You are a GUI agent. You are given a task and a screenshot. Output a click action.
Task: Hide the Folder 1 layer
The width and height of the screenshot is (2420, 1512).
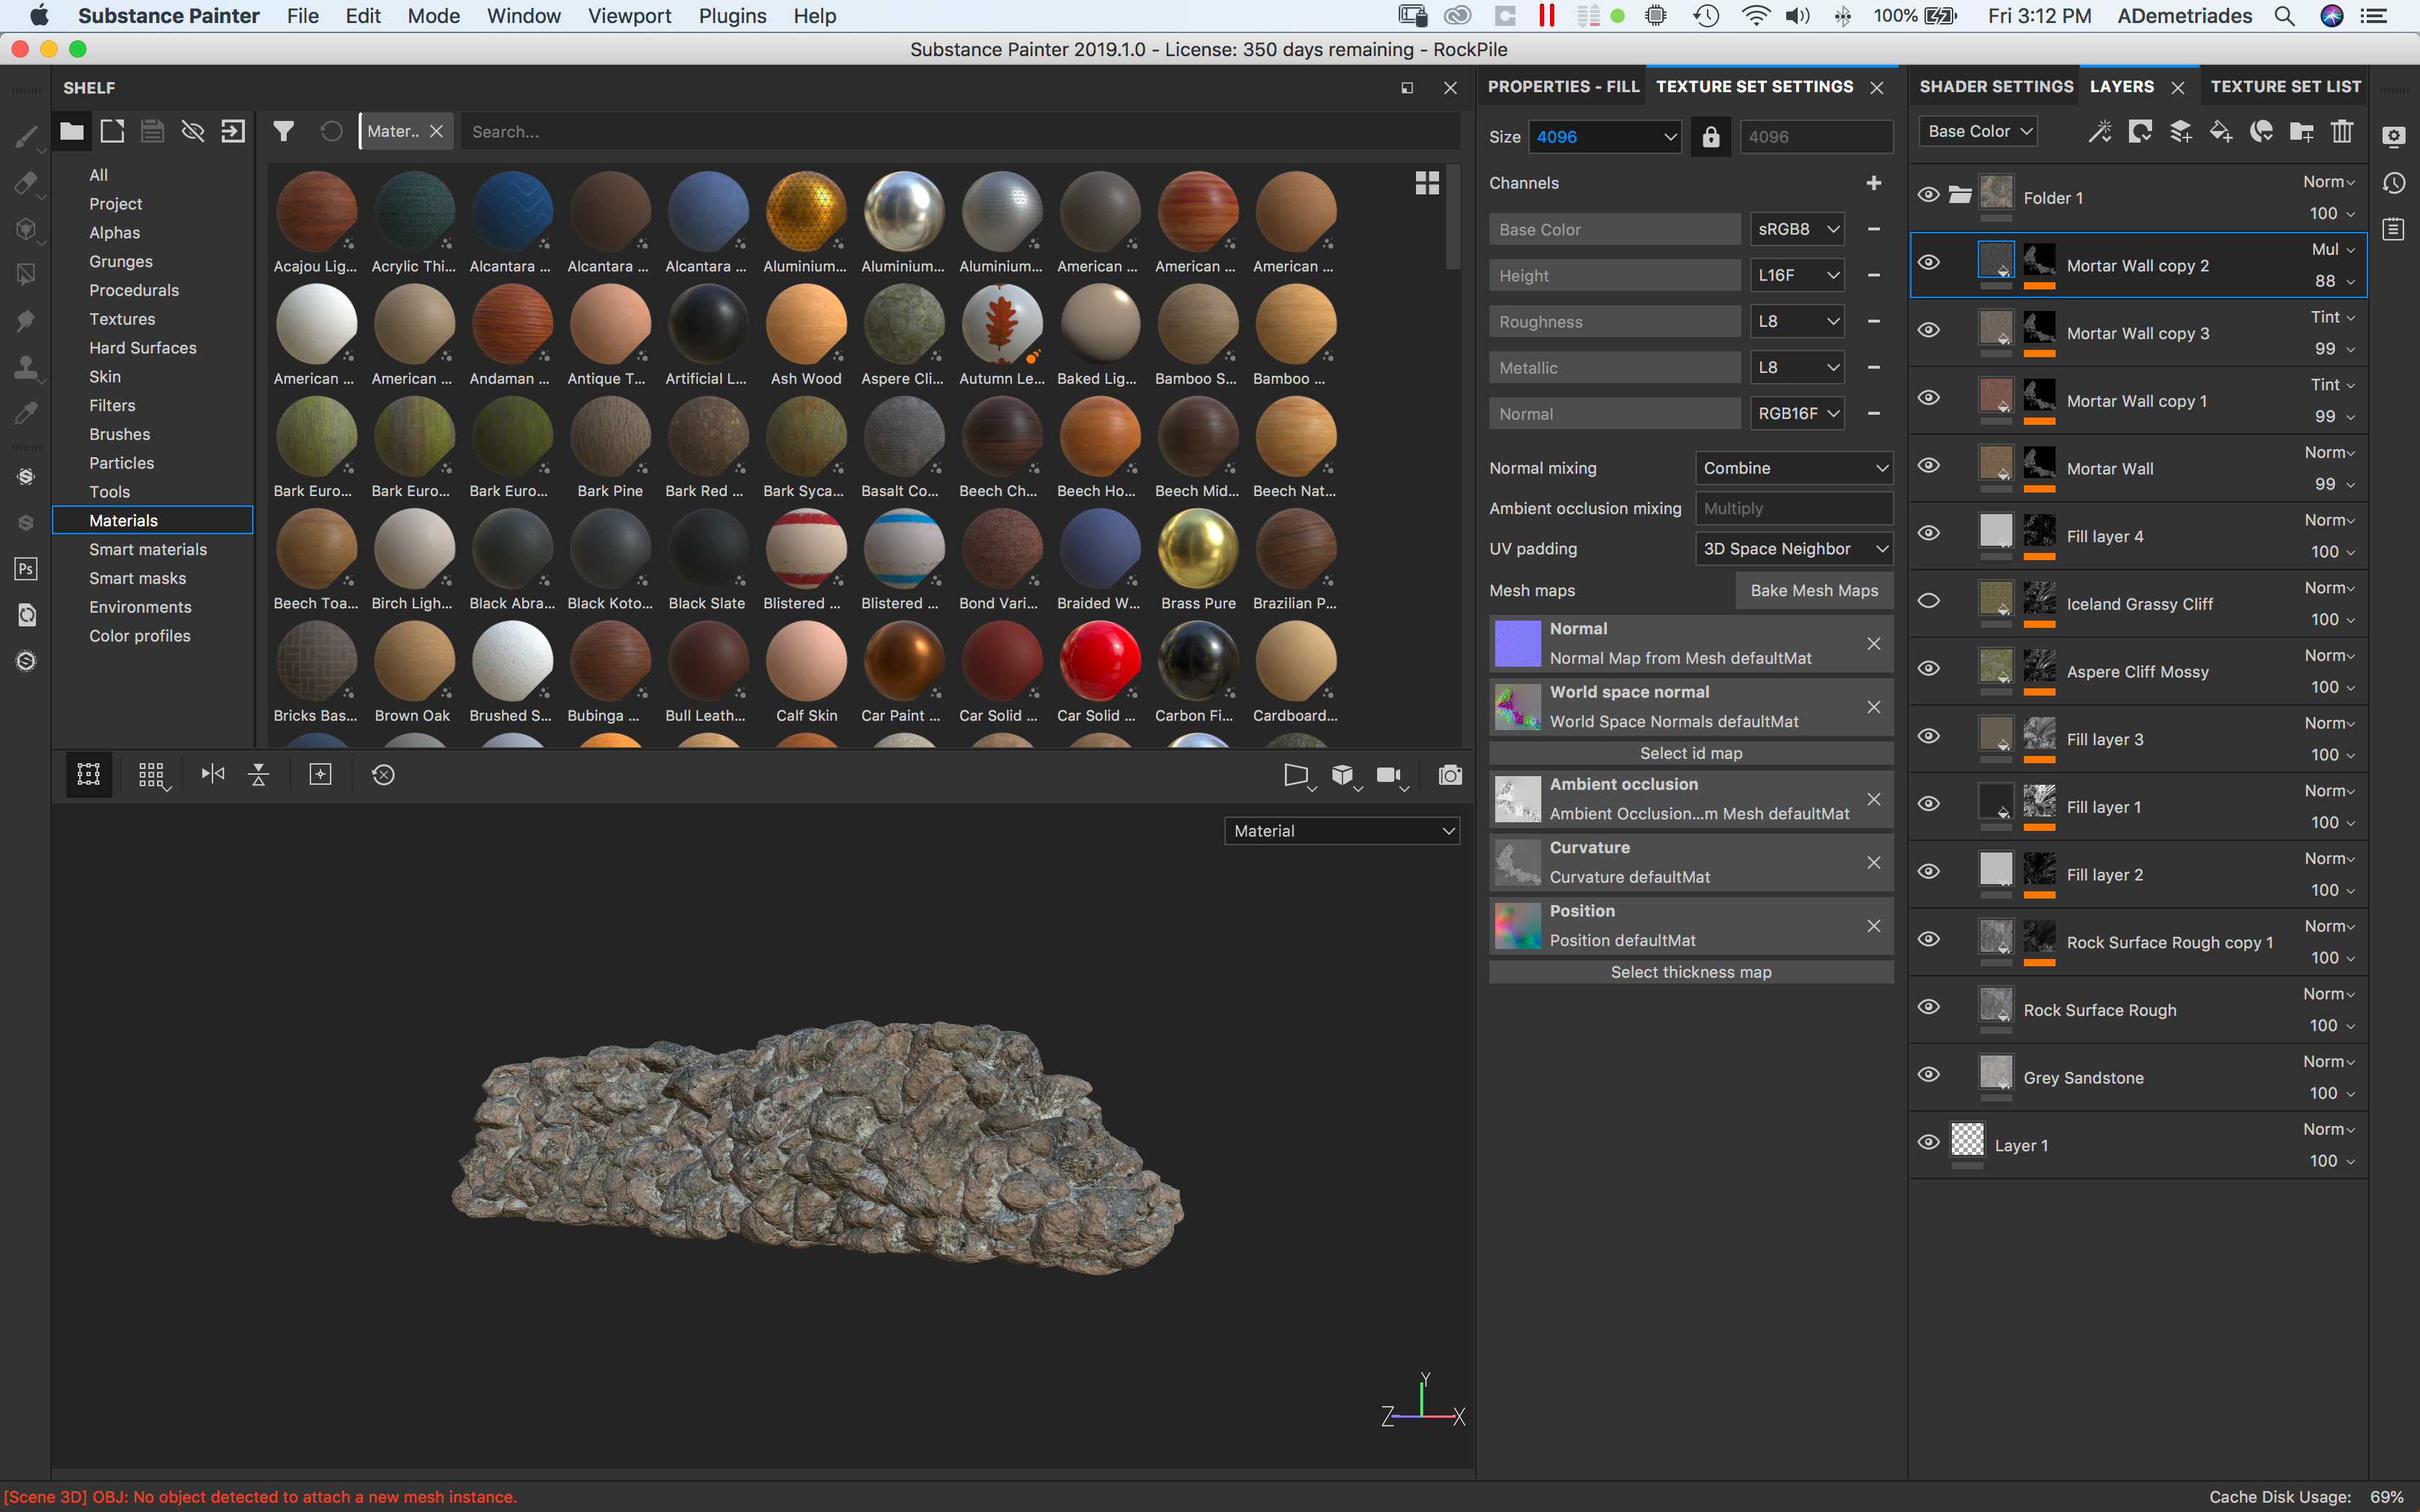[1929, 194]
